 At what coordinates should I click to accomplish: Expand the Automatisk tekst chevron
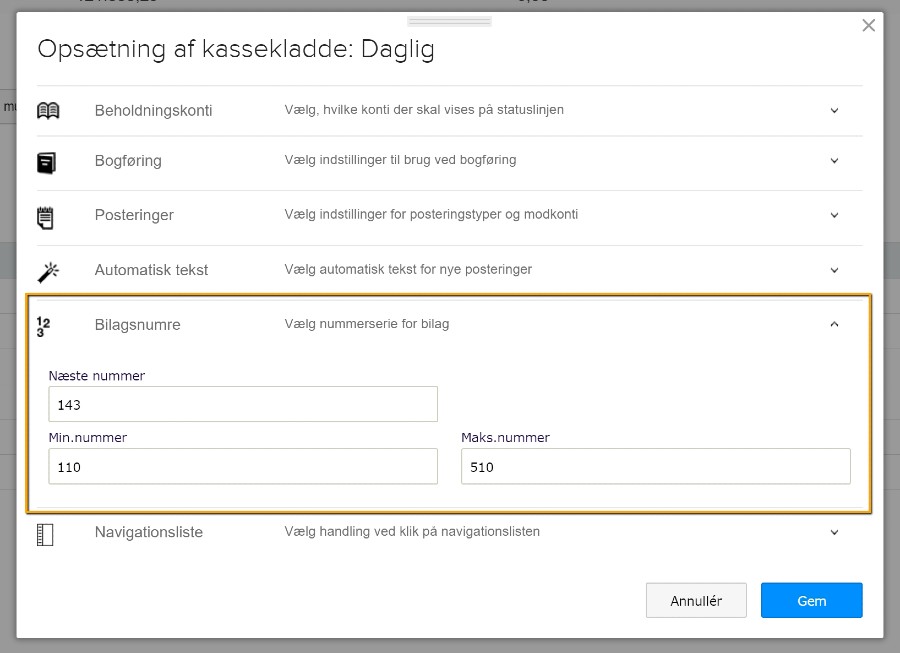[x=834, y=270]
